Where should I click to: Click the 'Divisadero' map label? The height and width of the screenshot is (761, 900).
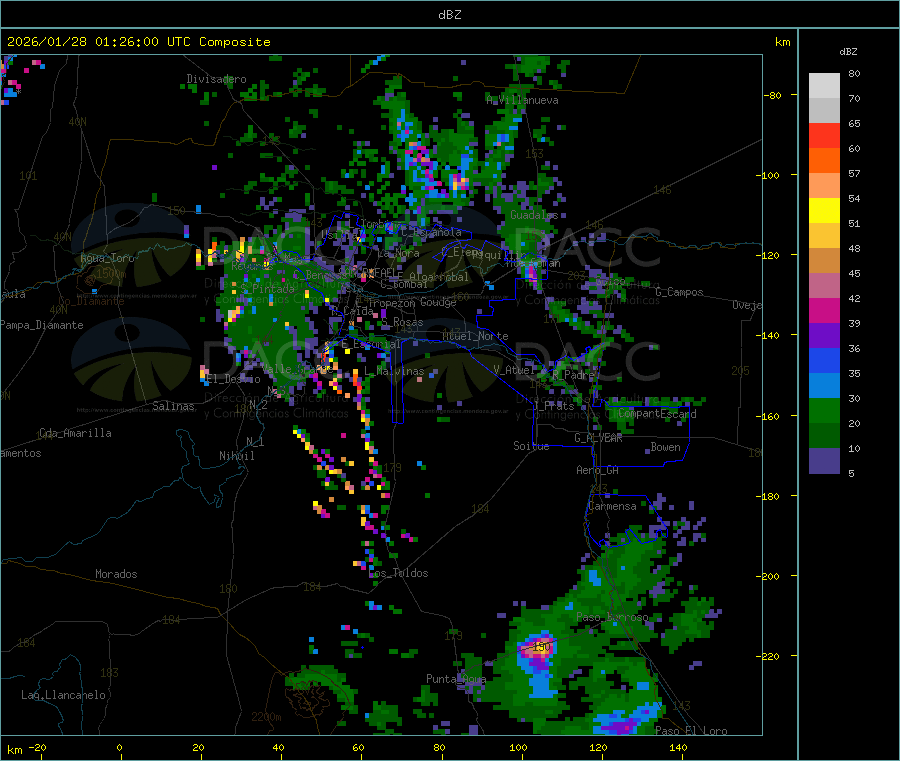coord(216,79)
